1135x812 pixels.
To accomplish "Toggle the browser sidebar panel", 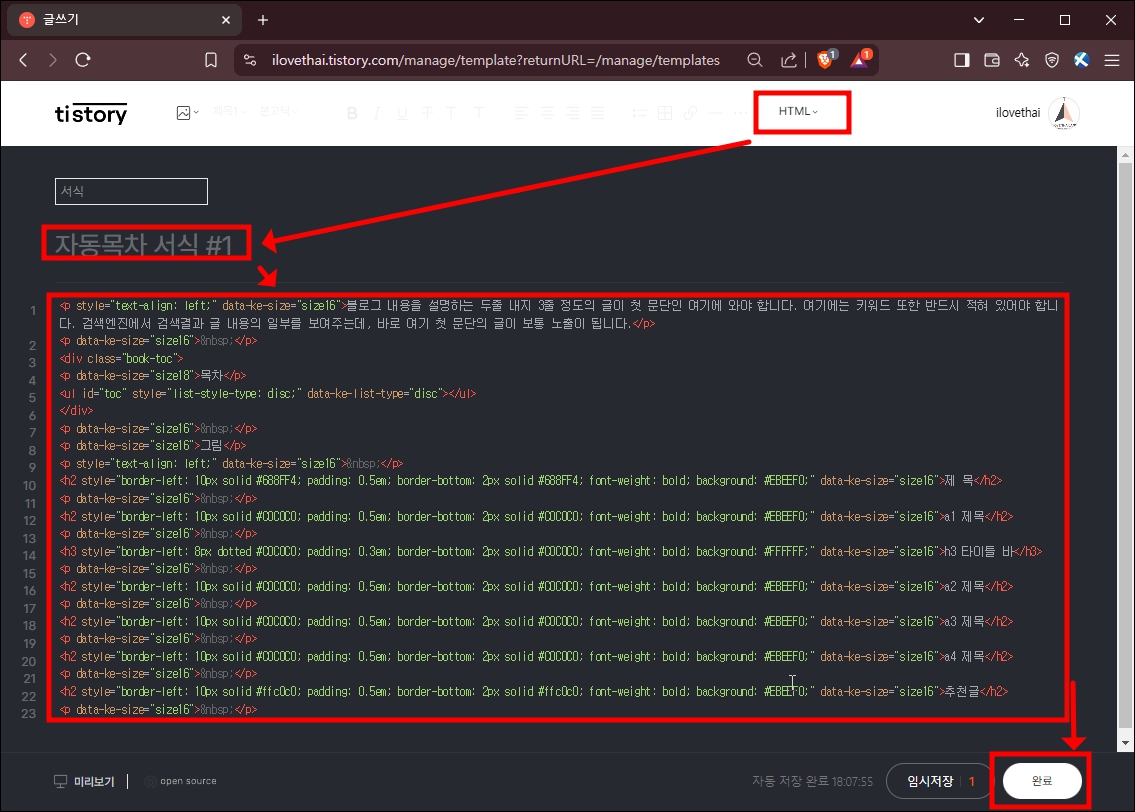I will (x=961, y=60).
